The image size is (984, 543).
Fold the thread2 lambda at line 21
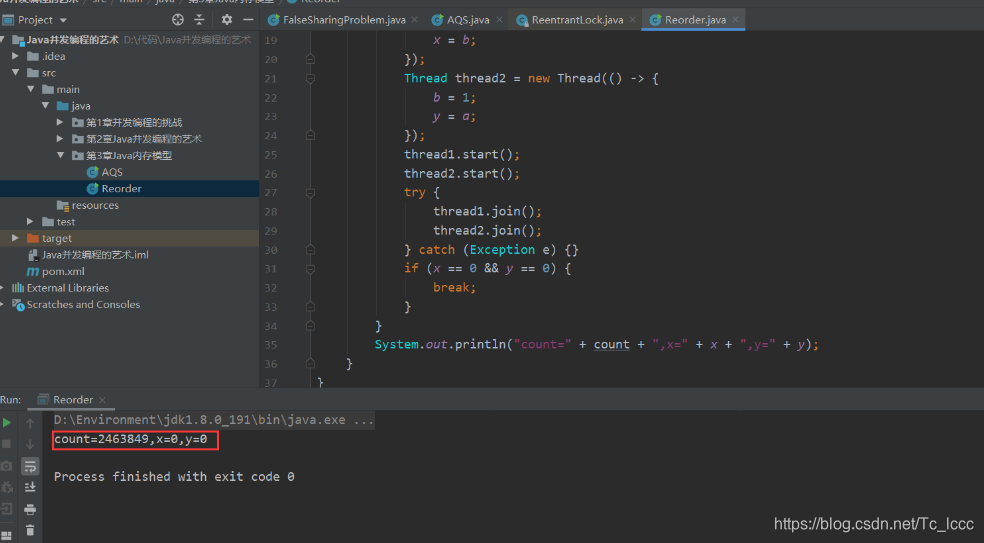click(310, 78)
